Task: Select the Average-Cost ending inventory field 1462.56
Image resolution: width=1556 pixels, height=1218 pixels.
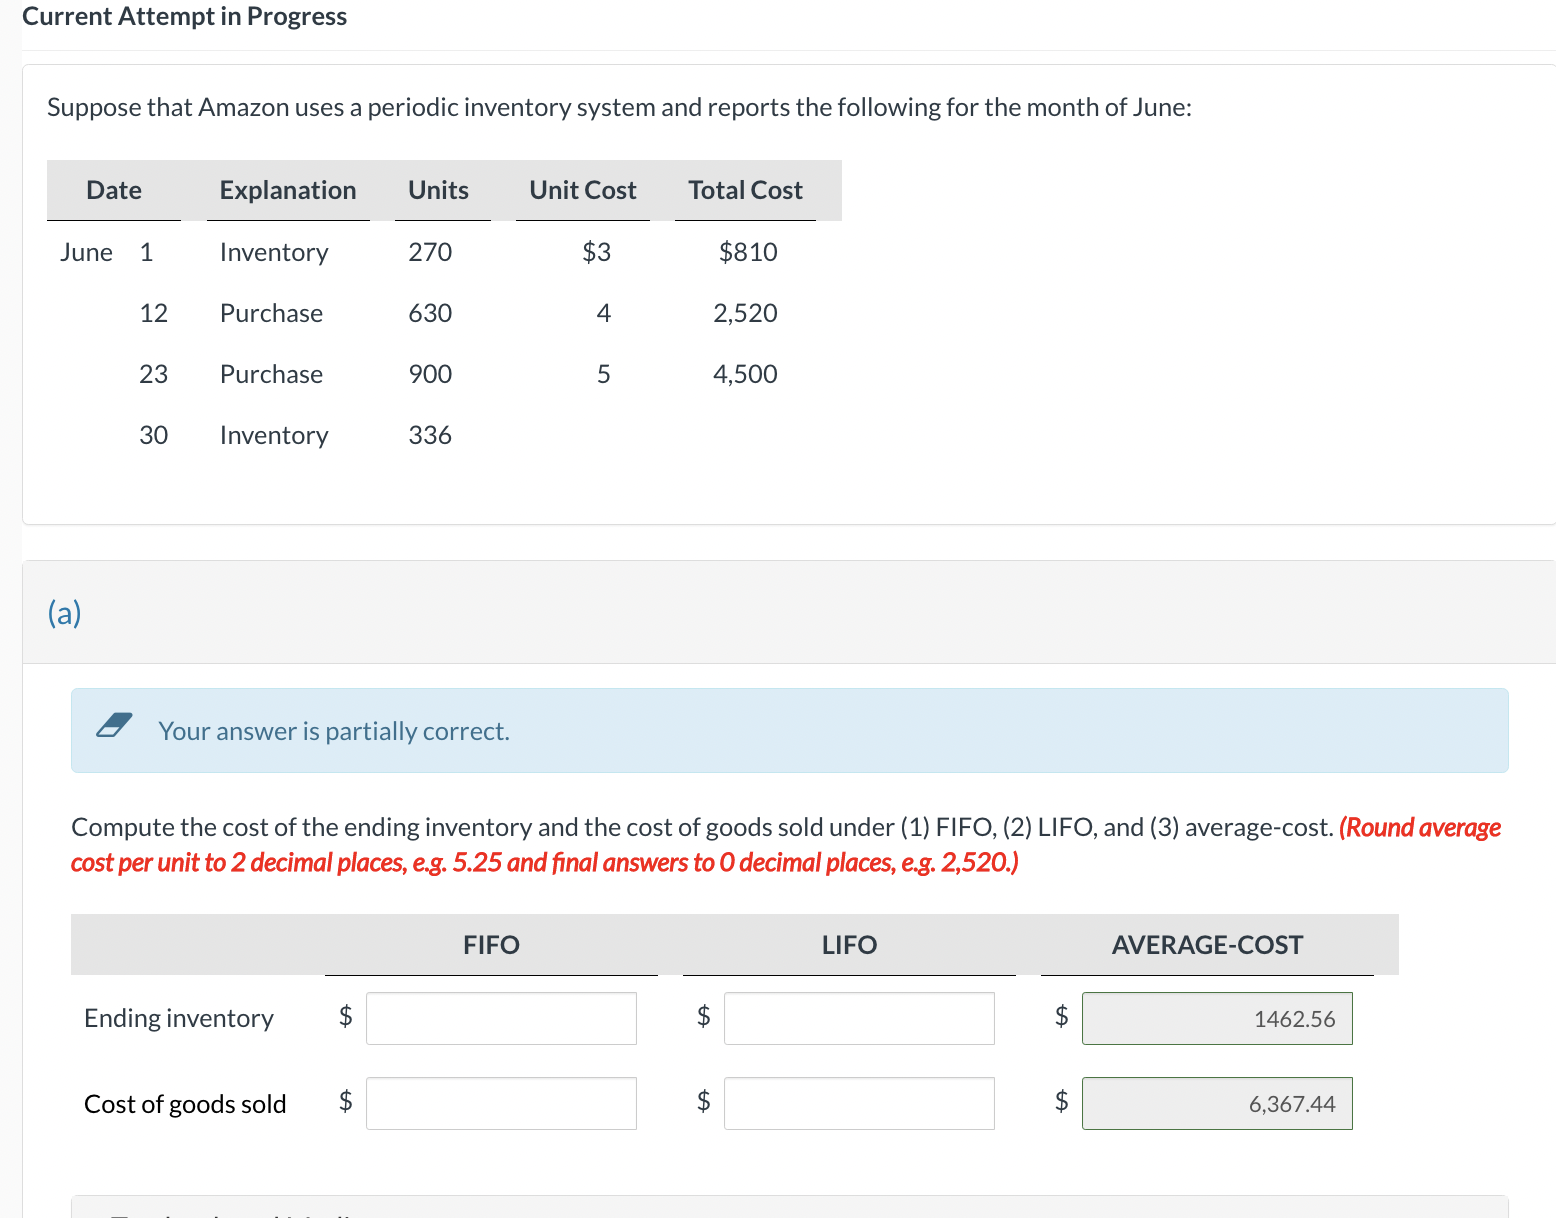Action: [1217, 1018]
